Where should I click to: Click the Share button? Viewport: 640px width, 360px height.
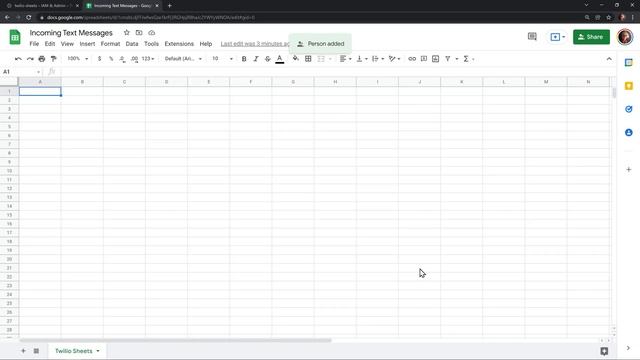(x=591, y=37)
